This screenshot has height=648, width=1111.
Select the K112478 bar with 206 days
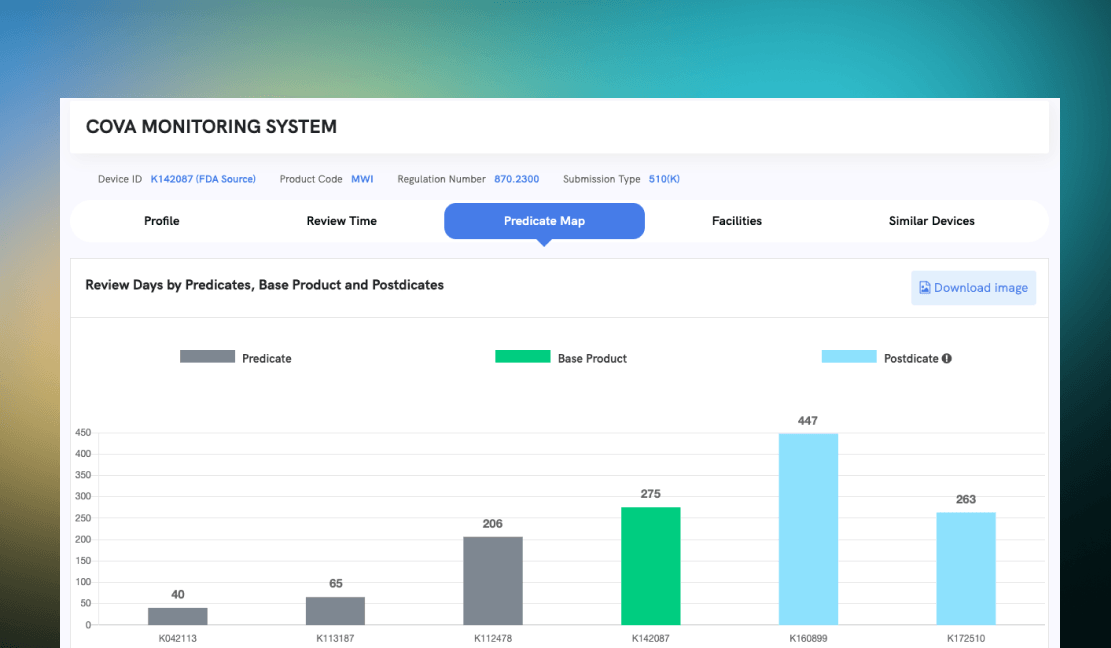pyautogui.click(x=493, y=581)
